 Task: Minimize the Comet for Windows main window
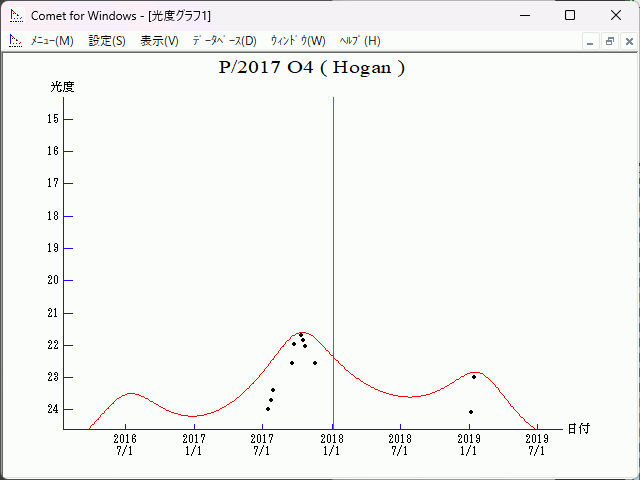point(524,15)
